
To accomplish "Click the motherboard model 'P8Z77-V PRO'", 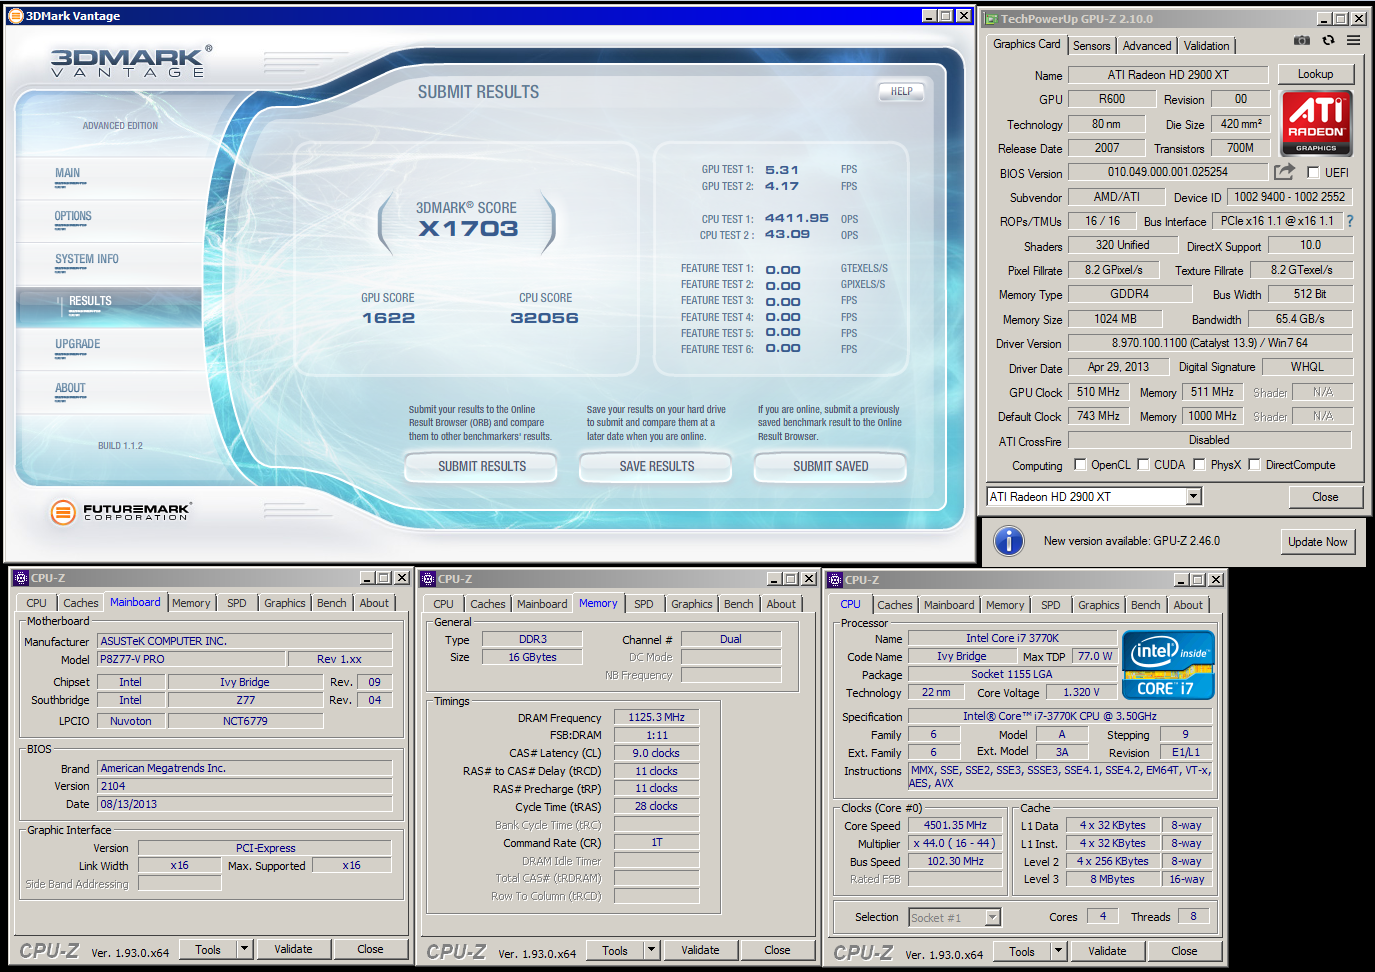I will (x=191, y=660).
